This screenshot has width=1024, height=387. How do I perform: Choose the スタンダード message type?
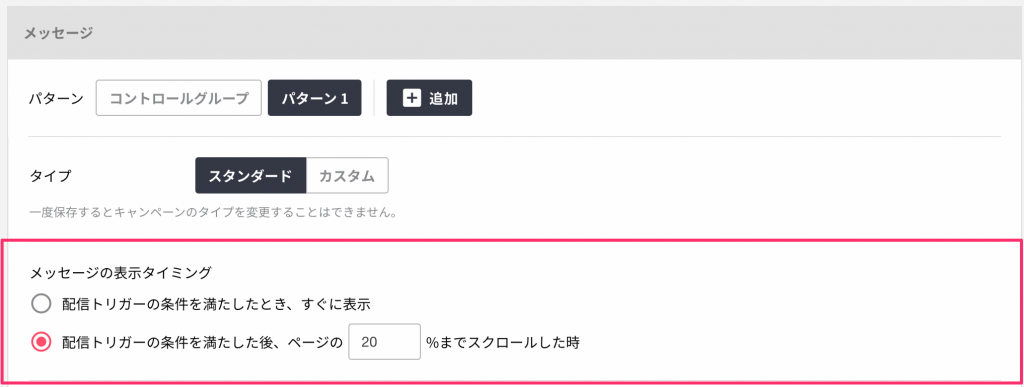[250, 176]
